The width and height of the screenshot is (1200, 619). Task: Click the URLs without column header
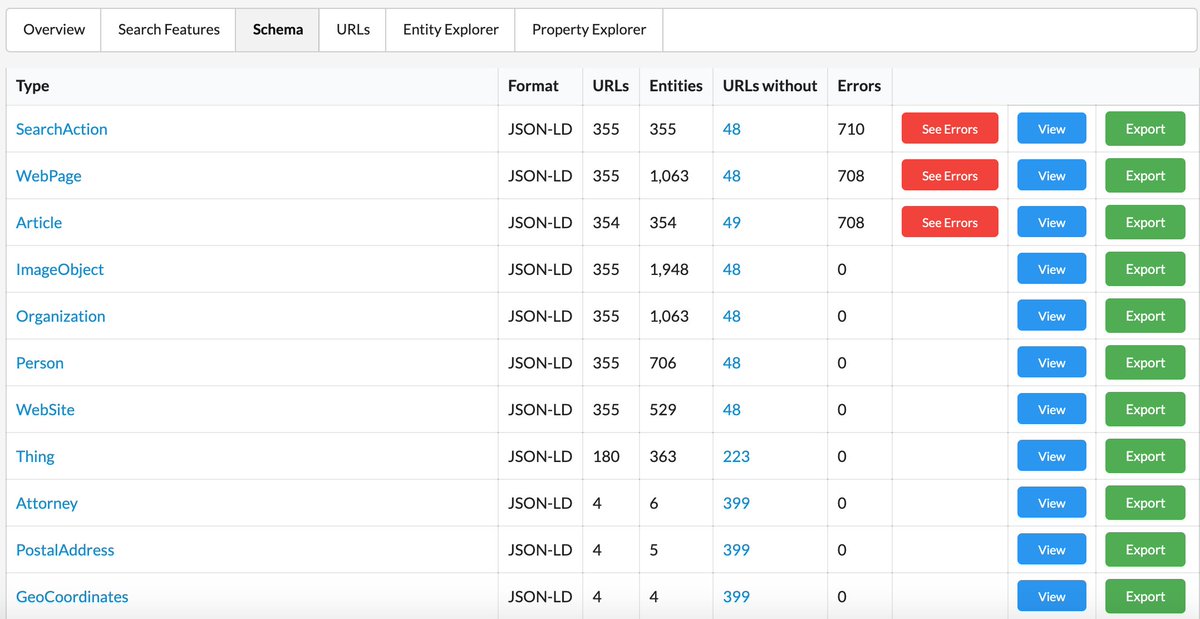770,86
